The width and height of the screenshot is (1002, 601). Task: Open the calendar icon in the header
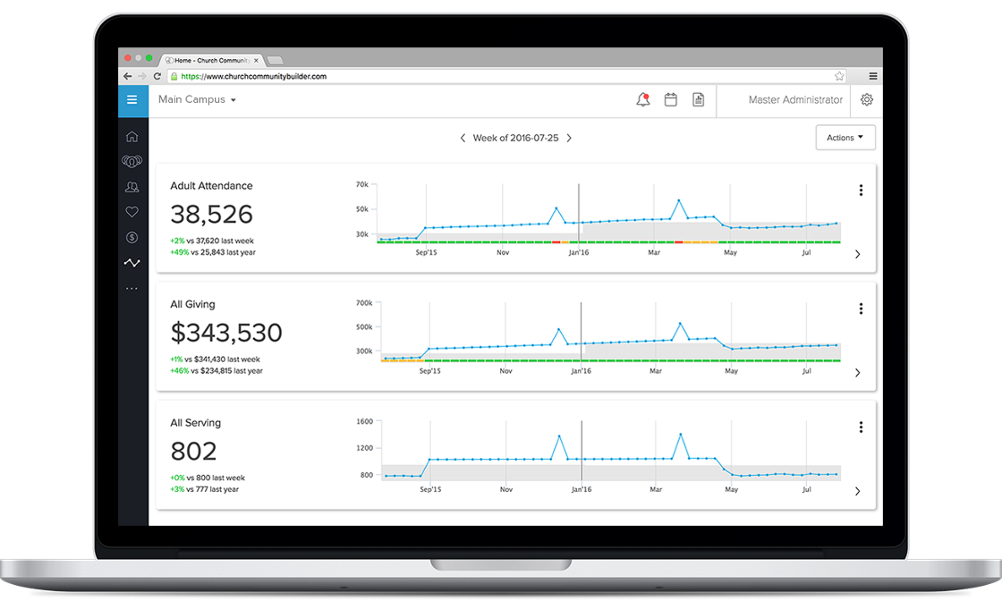click(670, 100)
